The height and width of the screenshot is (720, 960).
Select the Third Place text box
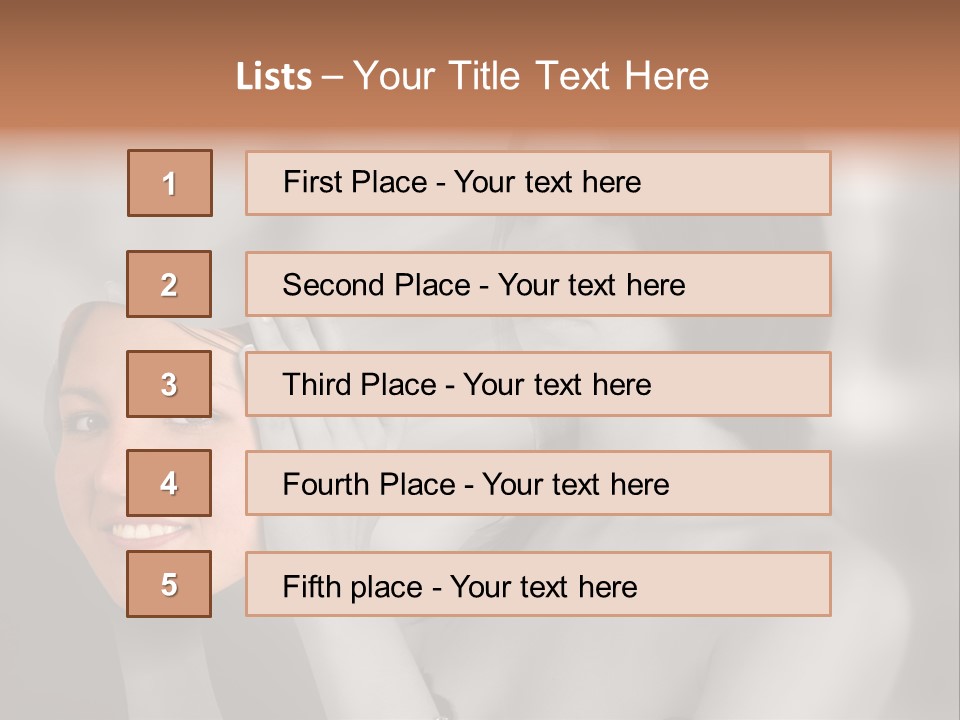point(538,384)
